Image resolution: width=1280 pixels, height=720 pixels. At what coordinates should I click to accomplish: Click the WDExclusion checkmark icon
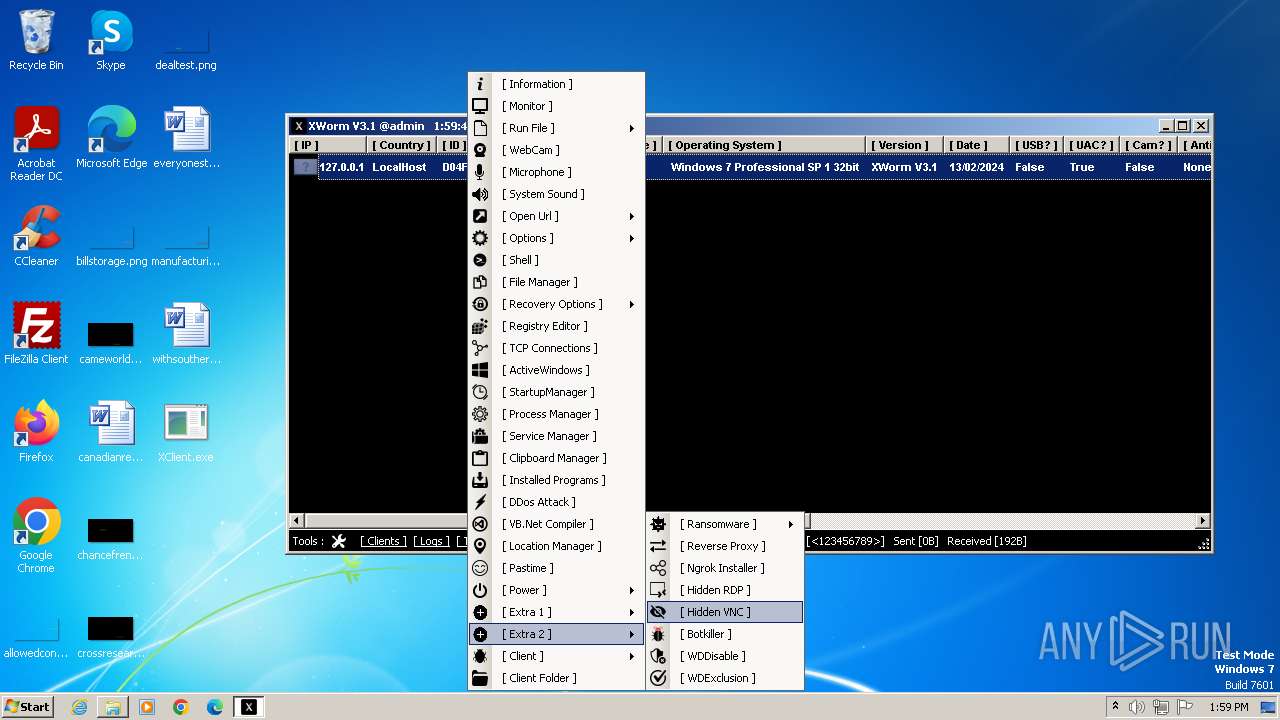(x=658, y=678)
